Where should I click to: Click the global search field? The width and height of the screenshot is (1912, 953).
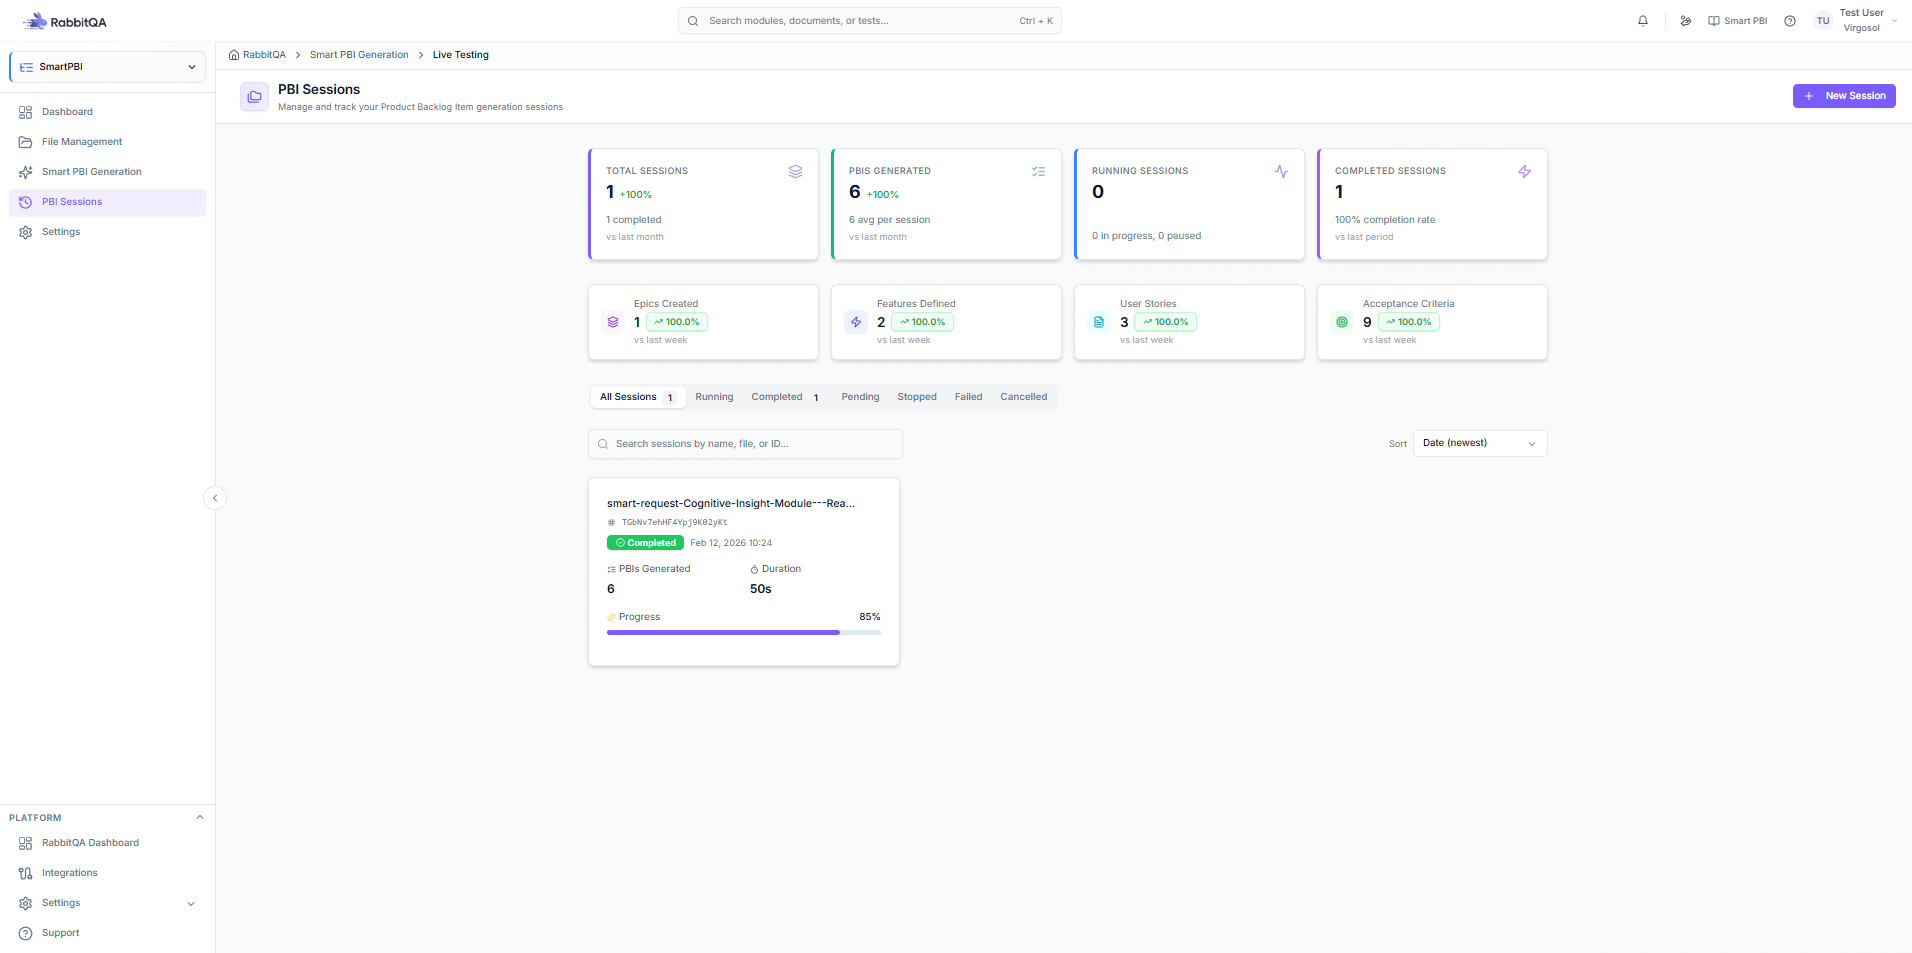[869, 21]
